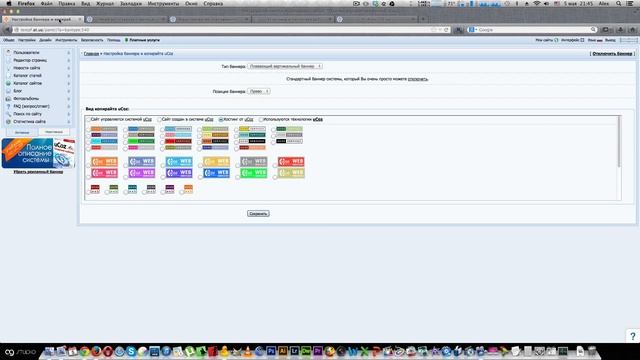Viewport: 640px width, 360px height.
Task: Open the Настройки menu in the panel
Action: pos(27,40)
